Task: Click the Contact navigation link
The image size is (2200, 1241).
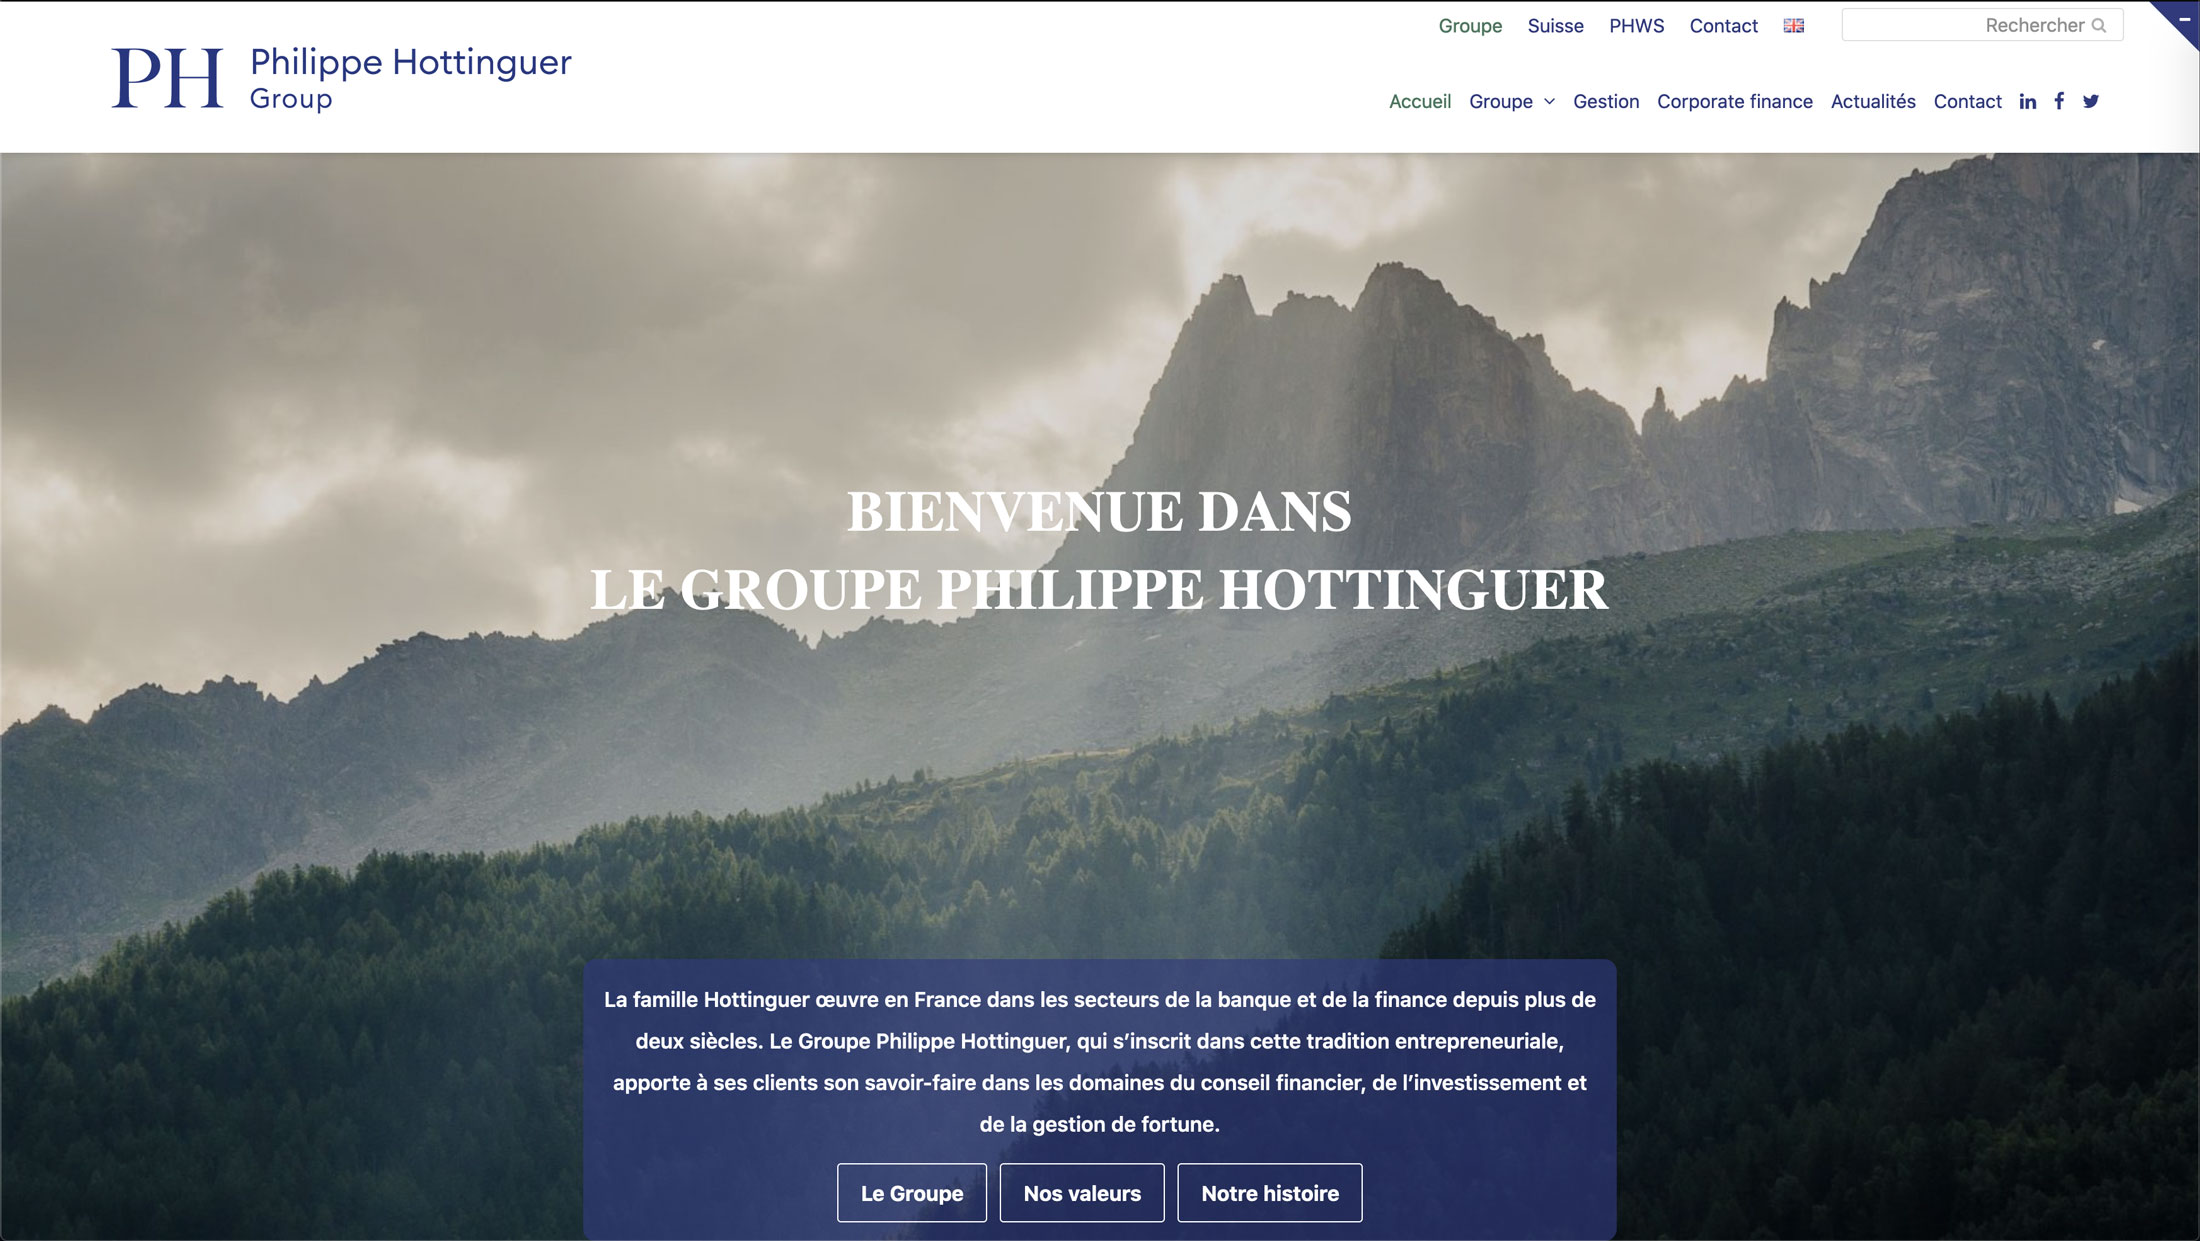Action: pos(1969,100)
